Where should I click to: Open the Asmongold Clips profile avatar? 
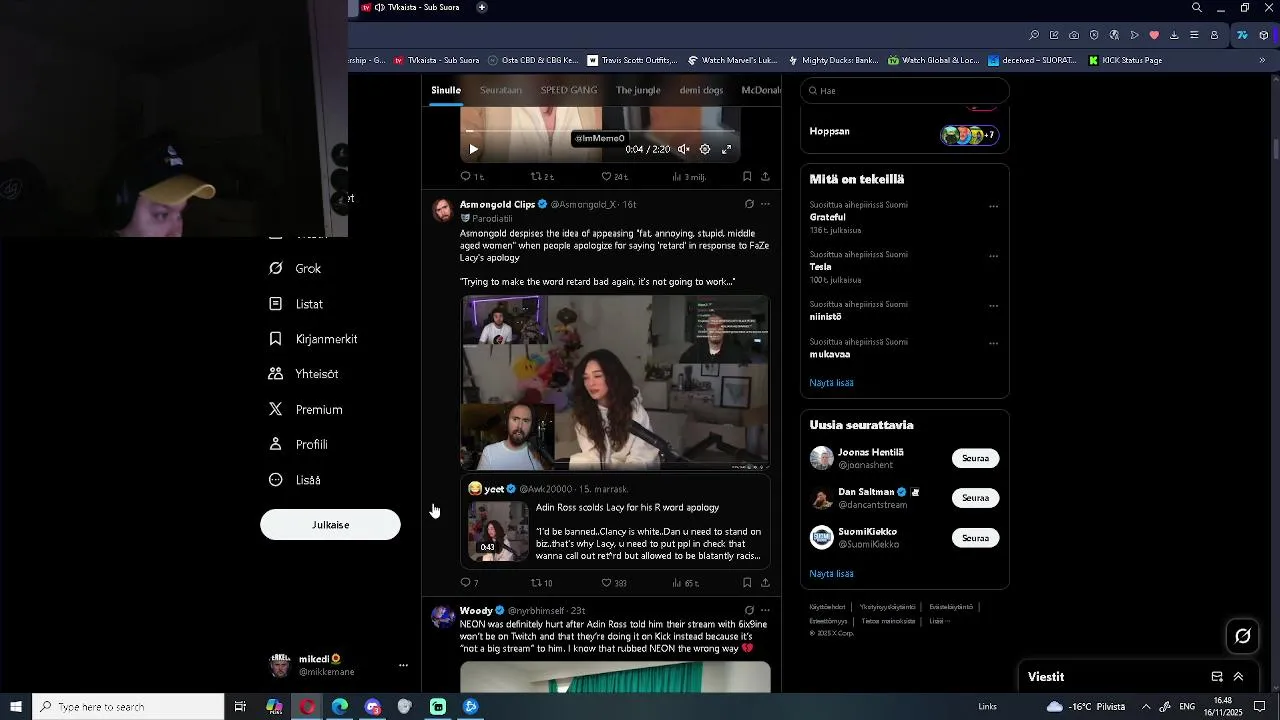[442, 209]
